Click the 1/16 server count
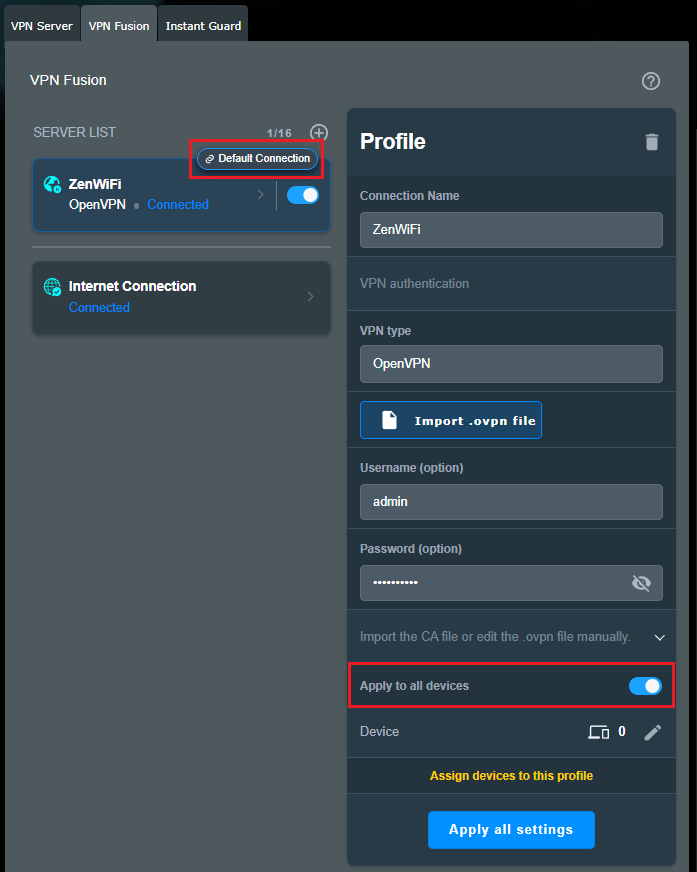This screenshot has width=697, height=872. click(x=279, y=133)
